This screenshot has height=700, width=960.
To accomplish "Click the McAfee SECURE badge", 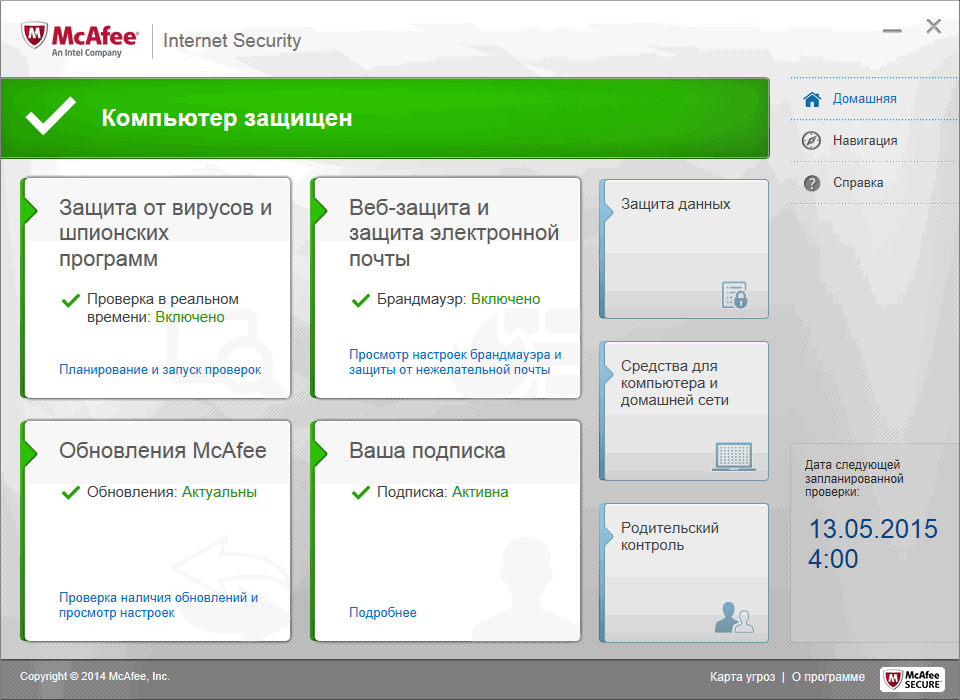I will [913, 678].
